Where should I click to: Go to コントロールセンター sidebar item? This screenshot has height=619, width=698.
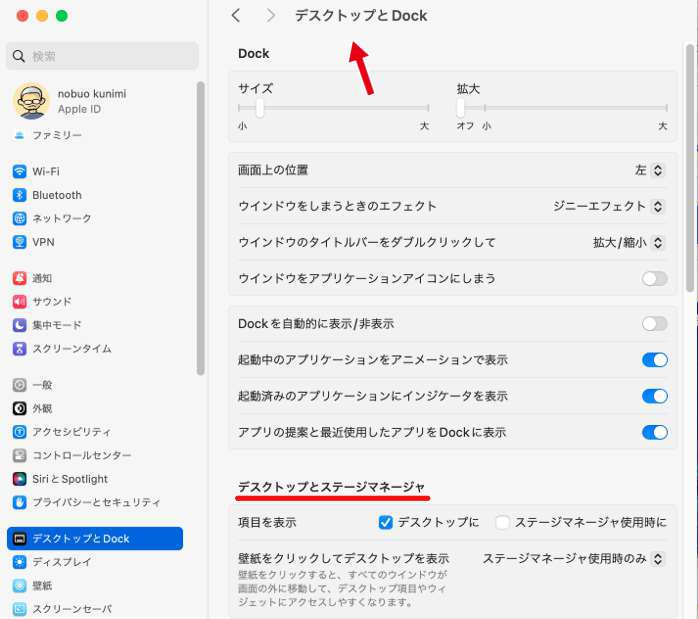(x=81, y=455)
